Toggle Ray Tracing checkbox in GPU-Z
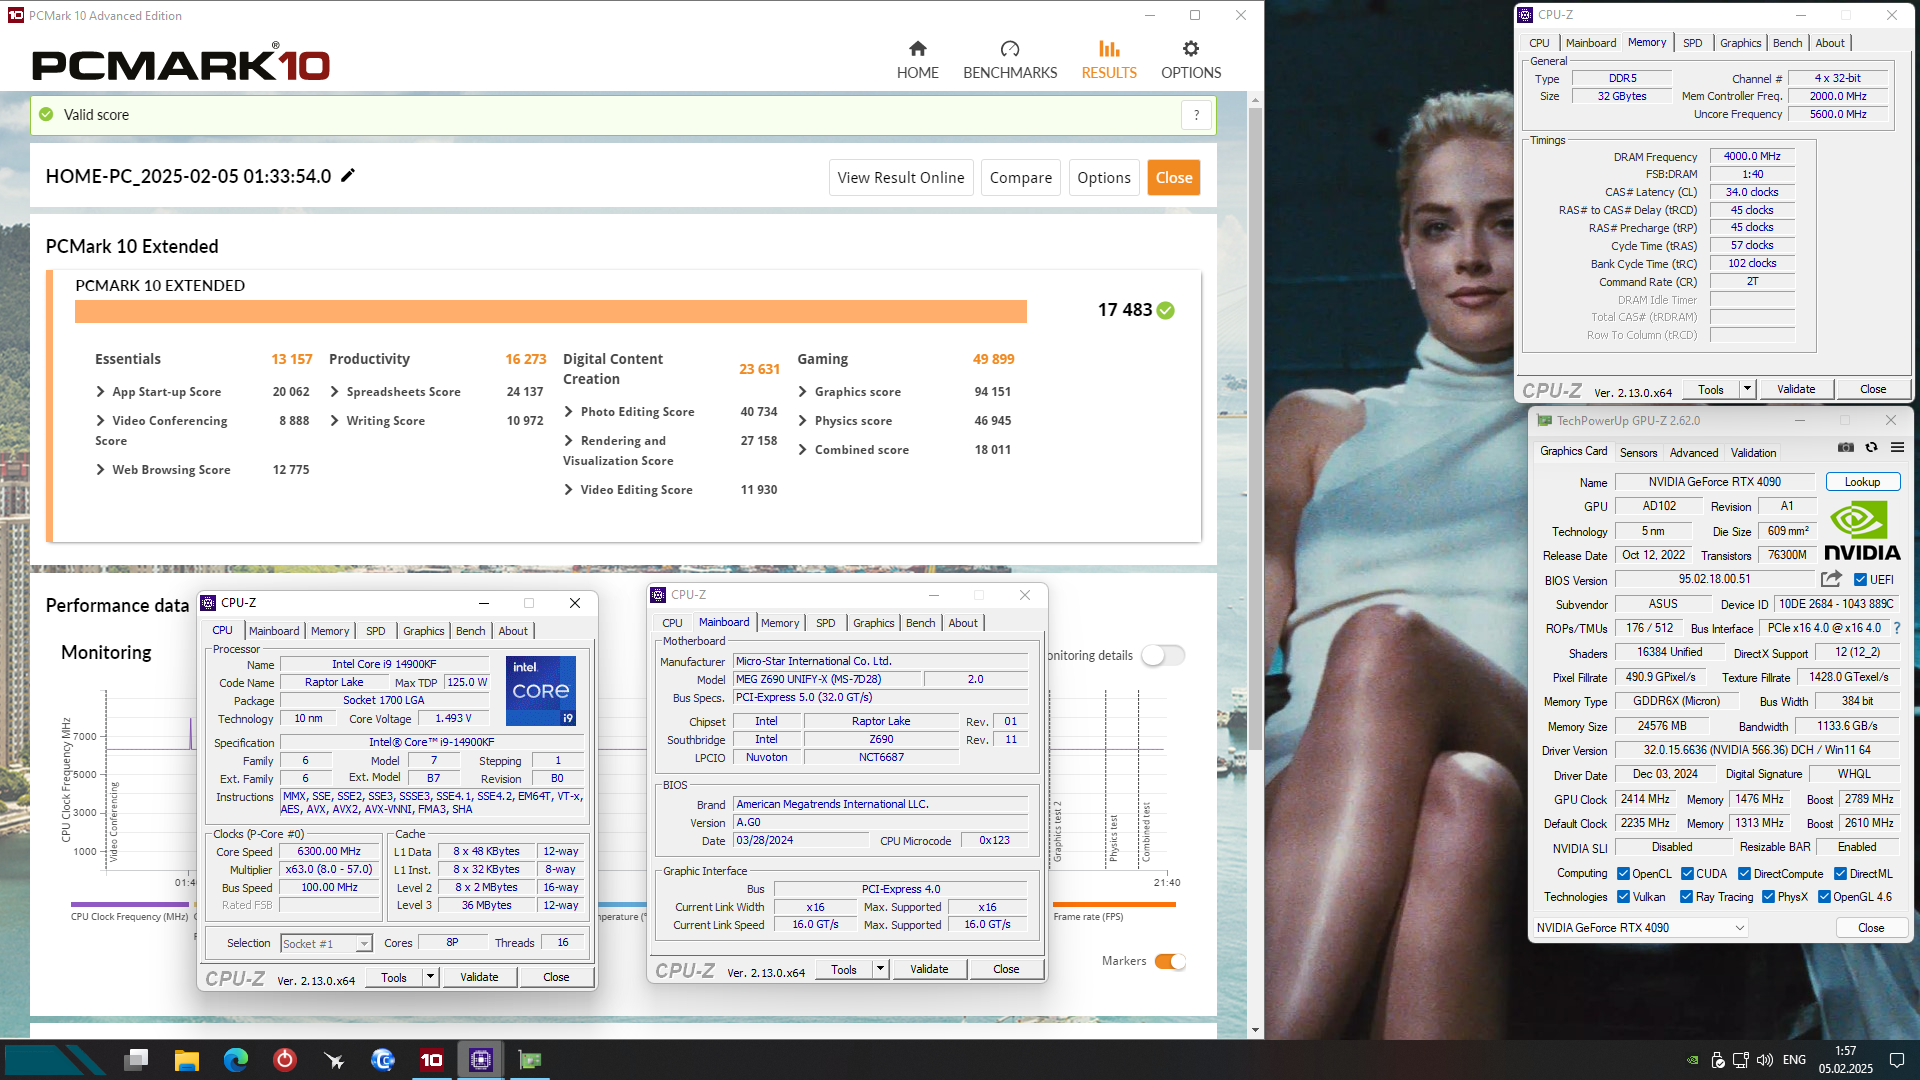1920x1080 pixels. [1687, 897]
